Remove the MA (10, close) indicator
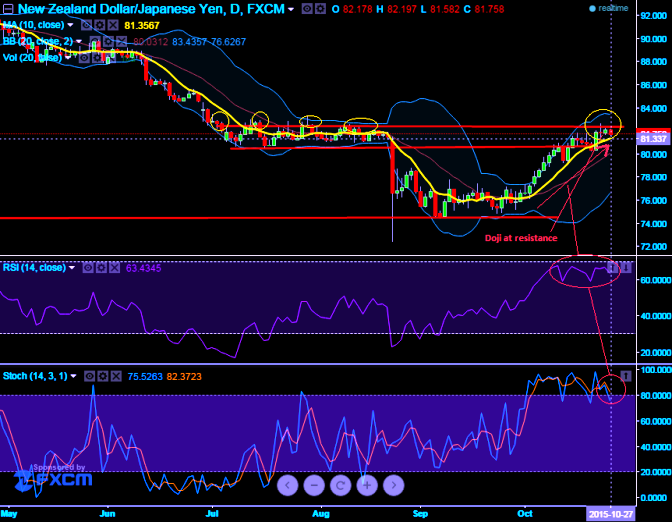This screenshot has width=672, height=522. (113, 25)
